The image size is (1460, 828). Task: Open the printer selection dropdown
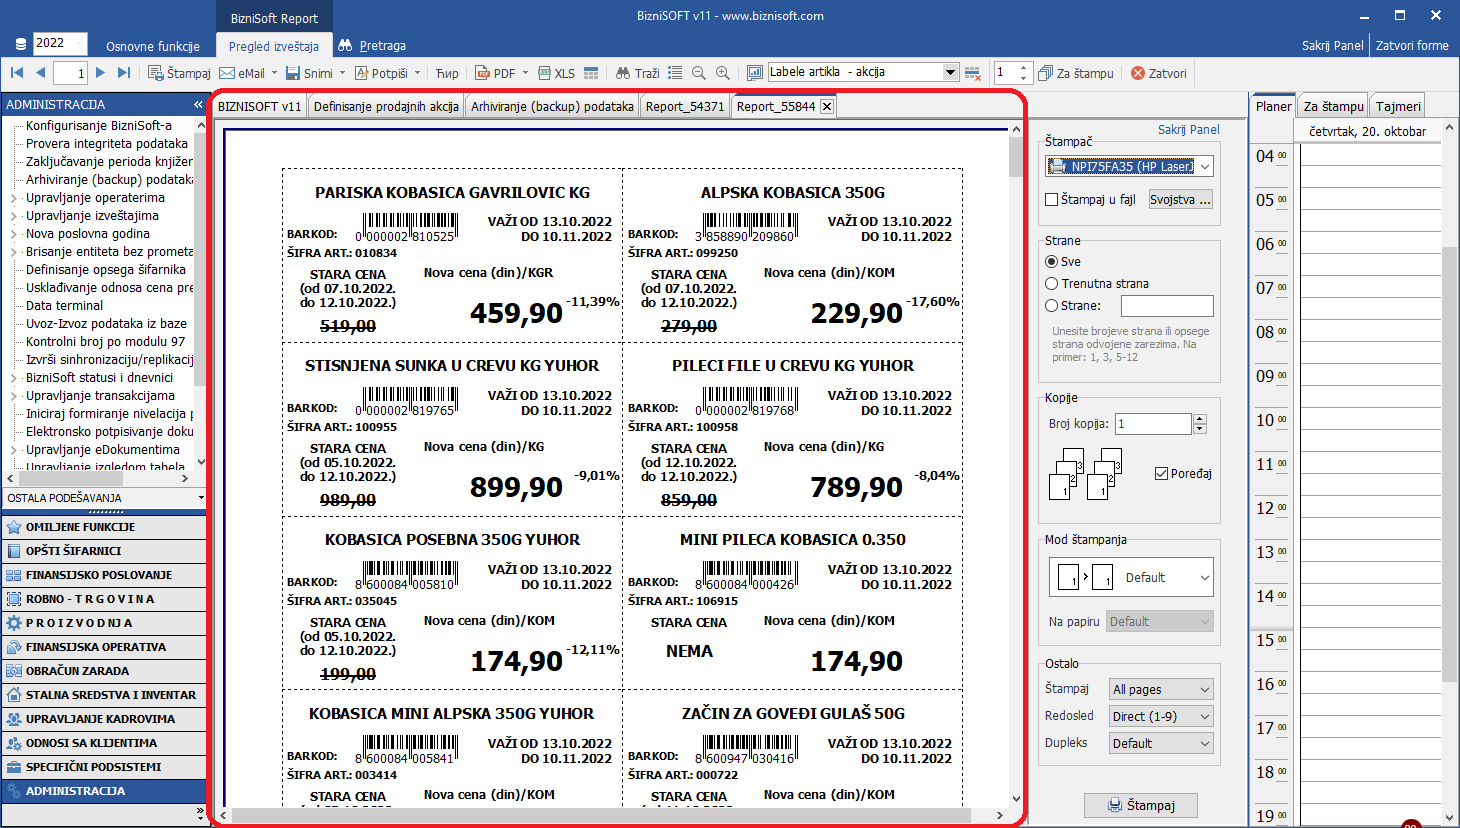[1204, 167]
